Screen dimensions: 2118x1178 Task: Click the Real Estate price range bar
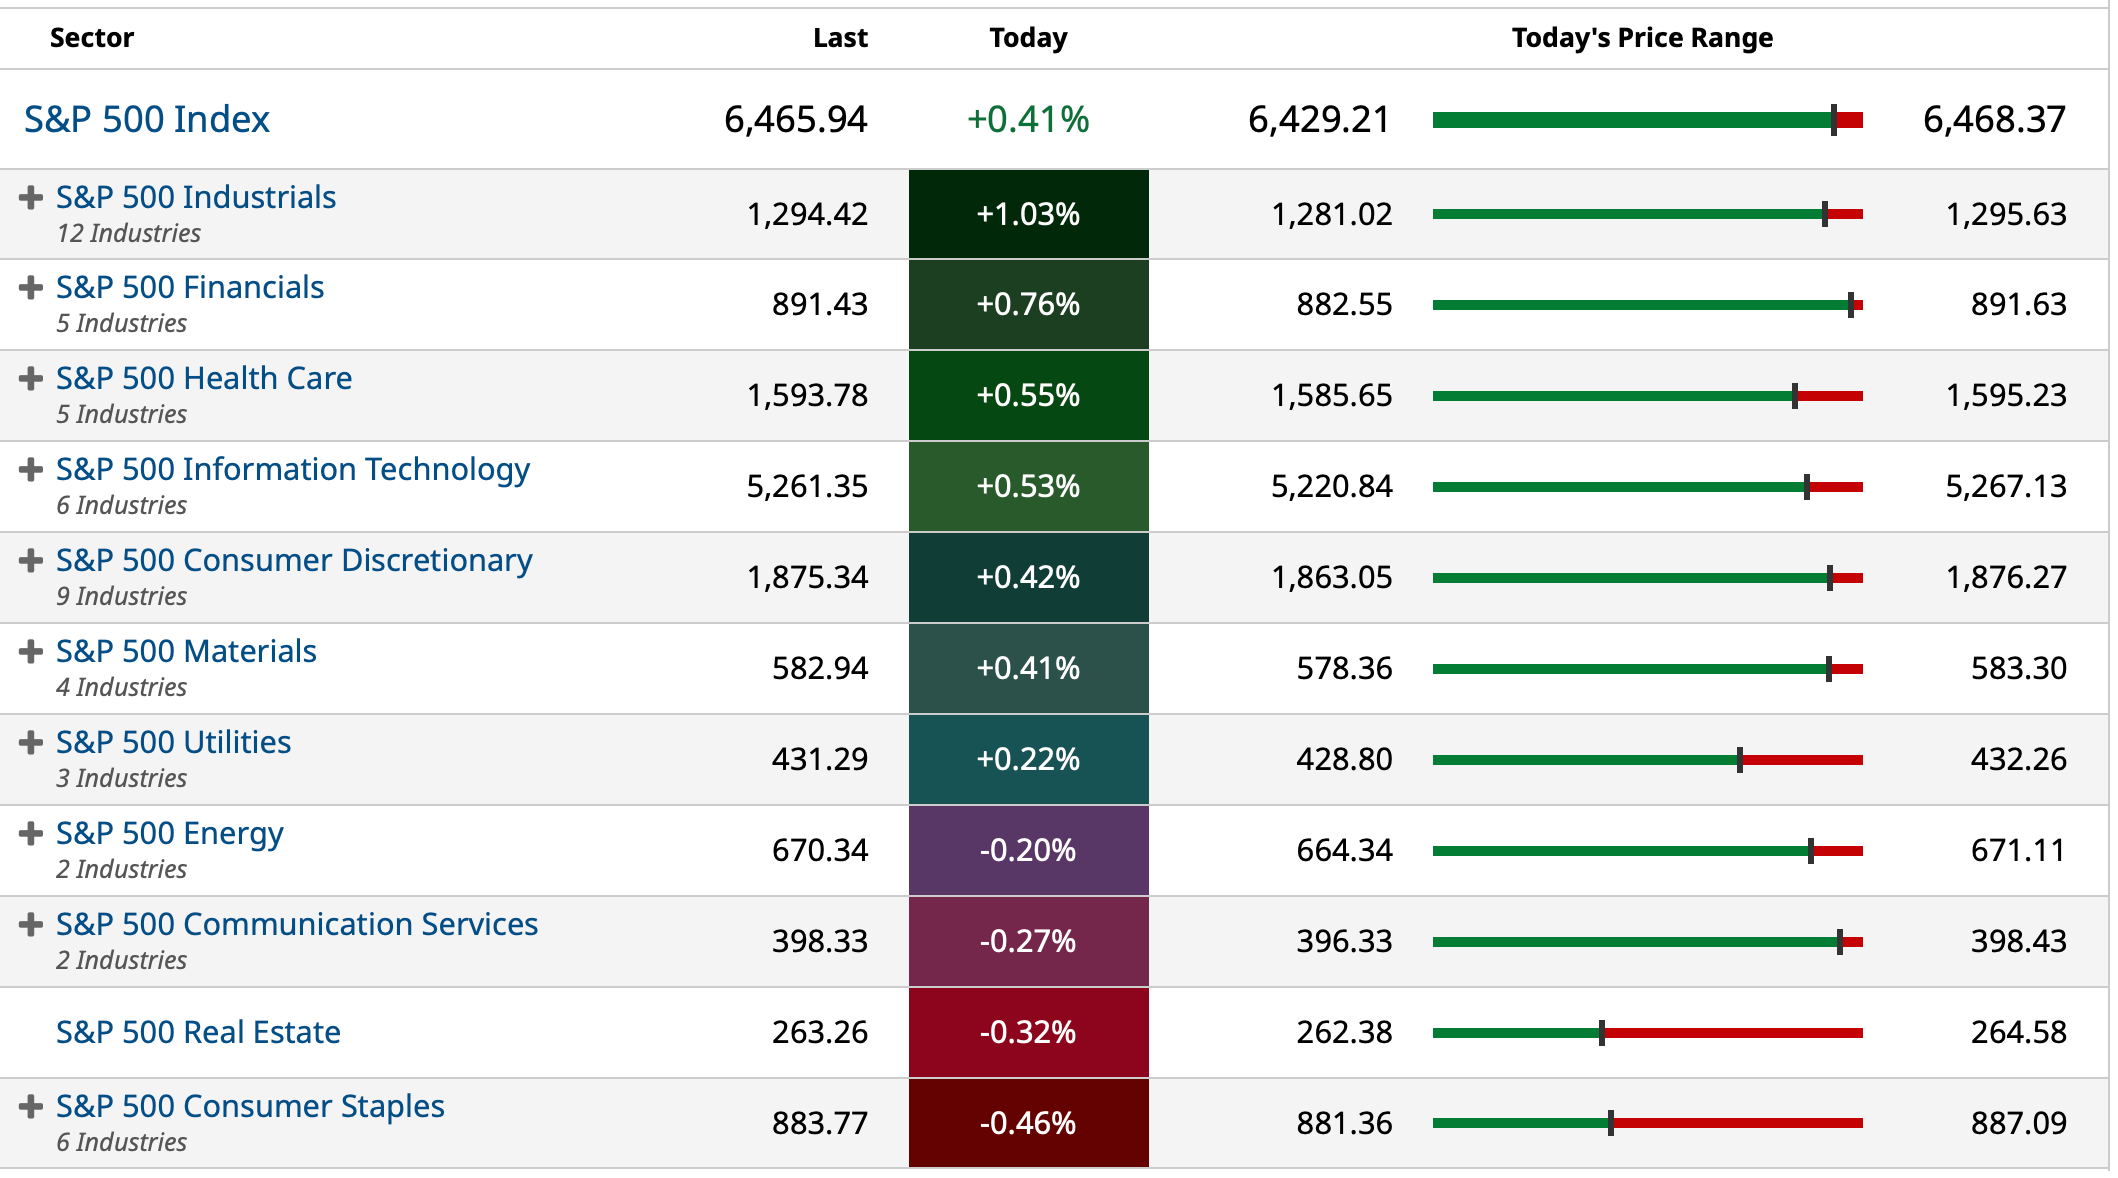tap(1647, 1033)
